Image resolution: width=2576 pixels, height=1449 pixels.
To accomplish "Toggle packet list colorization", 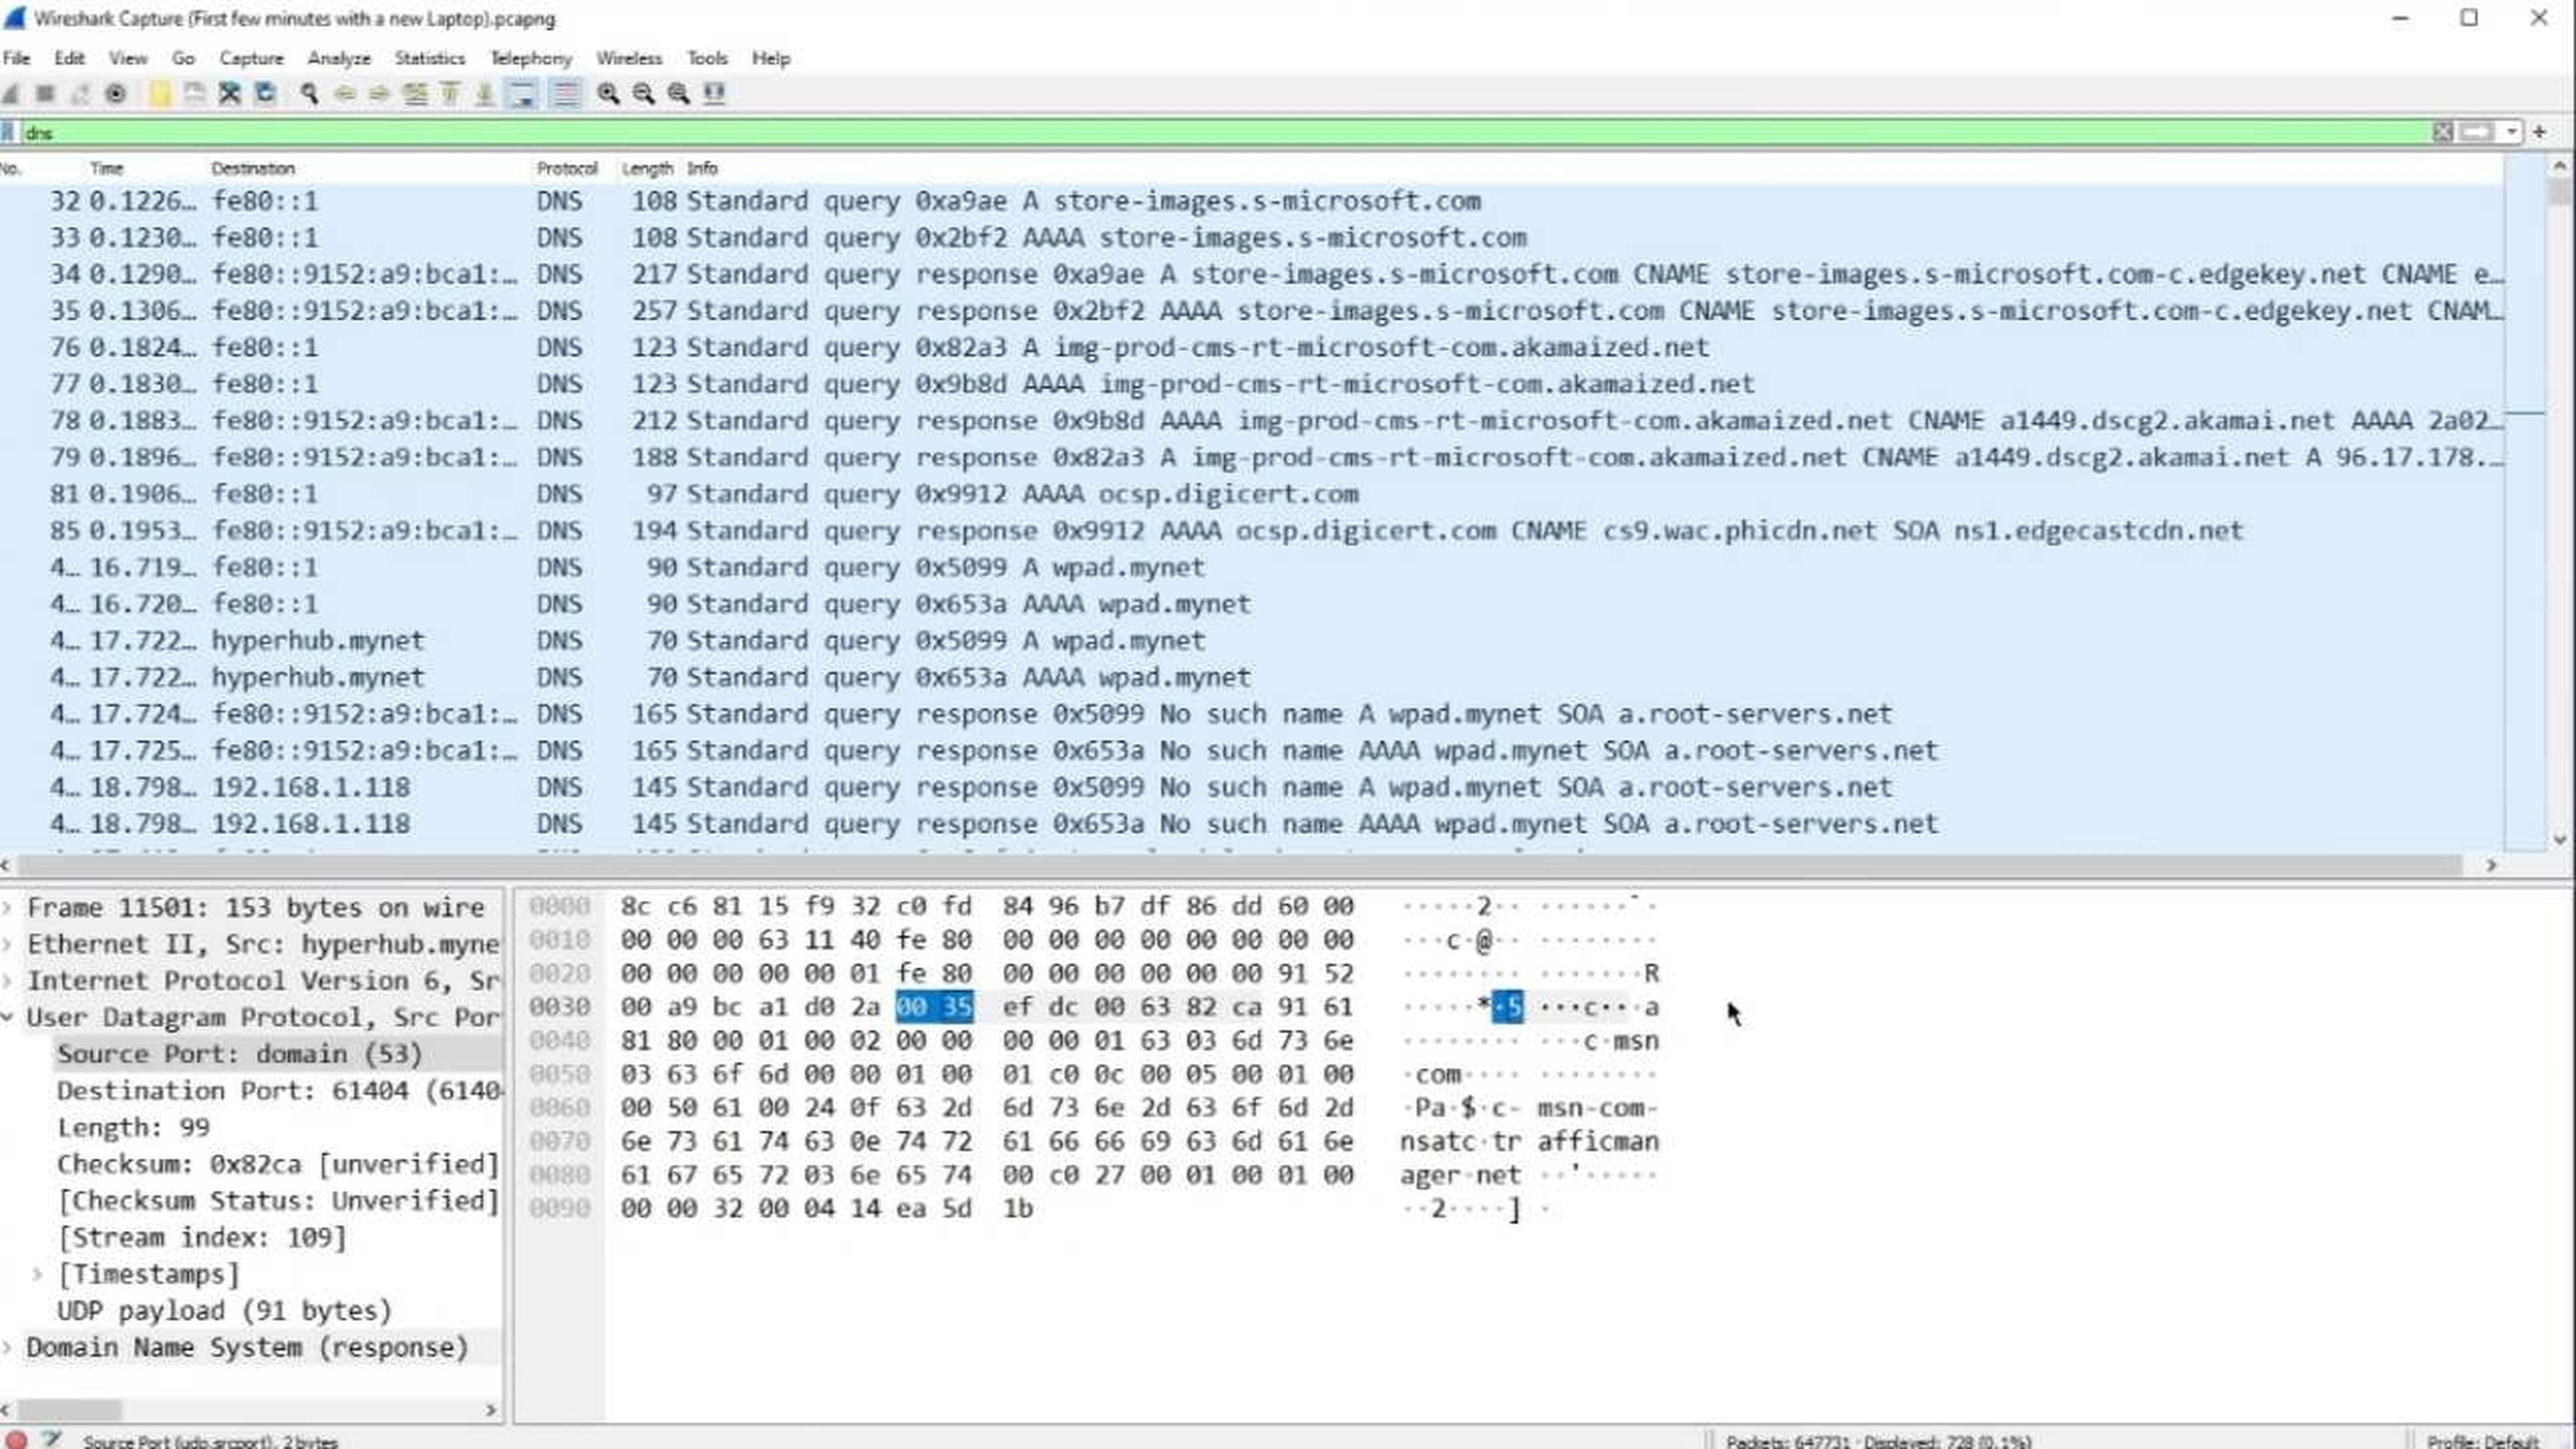I will pos(566,93).
